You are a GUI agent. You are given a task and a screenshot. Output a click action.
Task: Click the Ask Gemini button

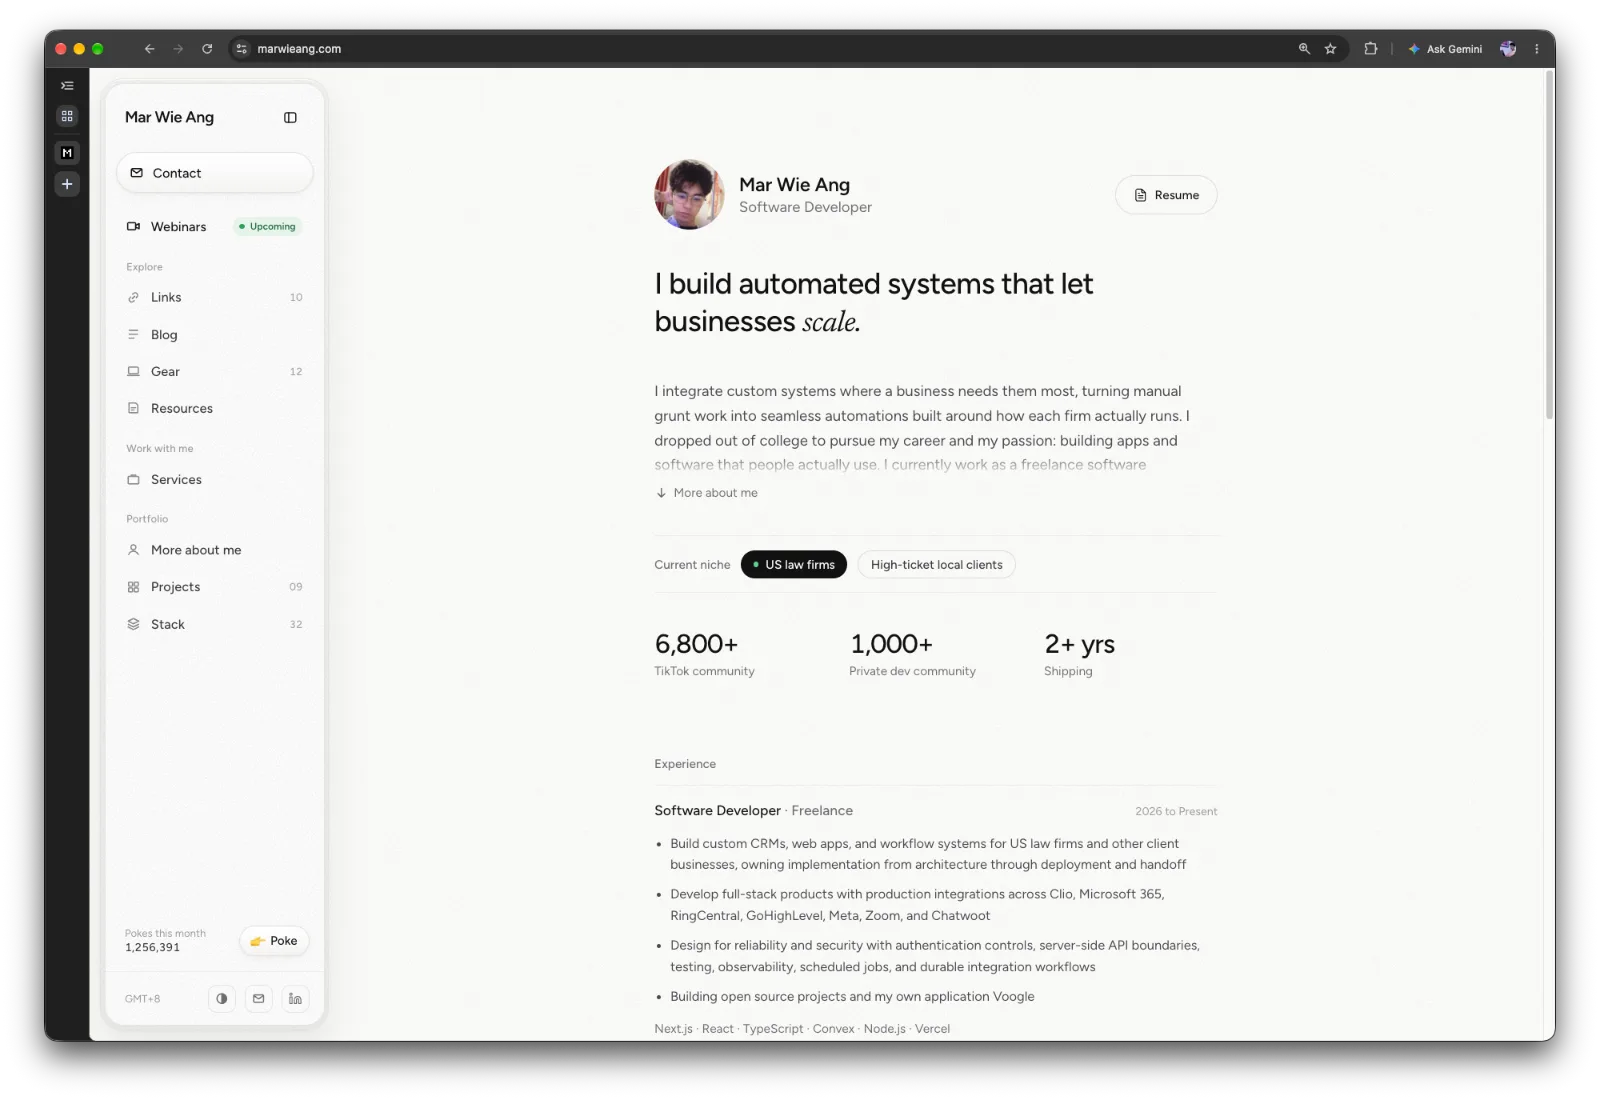click(x=1445, y=49)
